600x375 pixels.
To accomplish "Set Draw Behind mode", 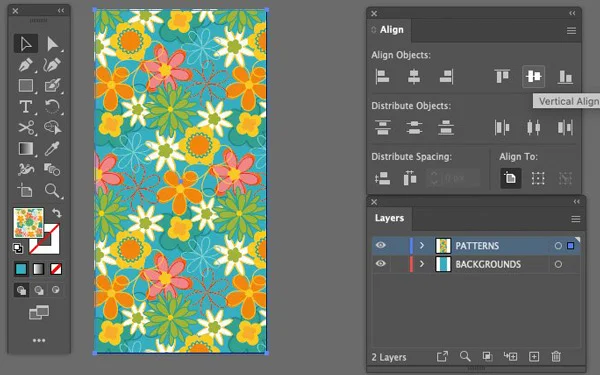I will [x=39, y=290].
